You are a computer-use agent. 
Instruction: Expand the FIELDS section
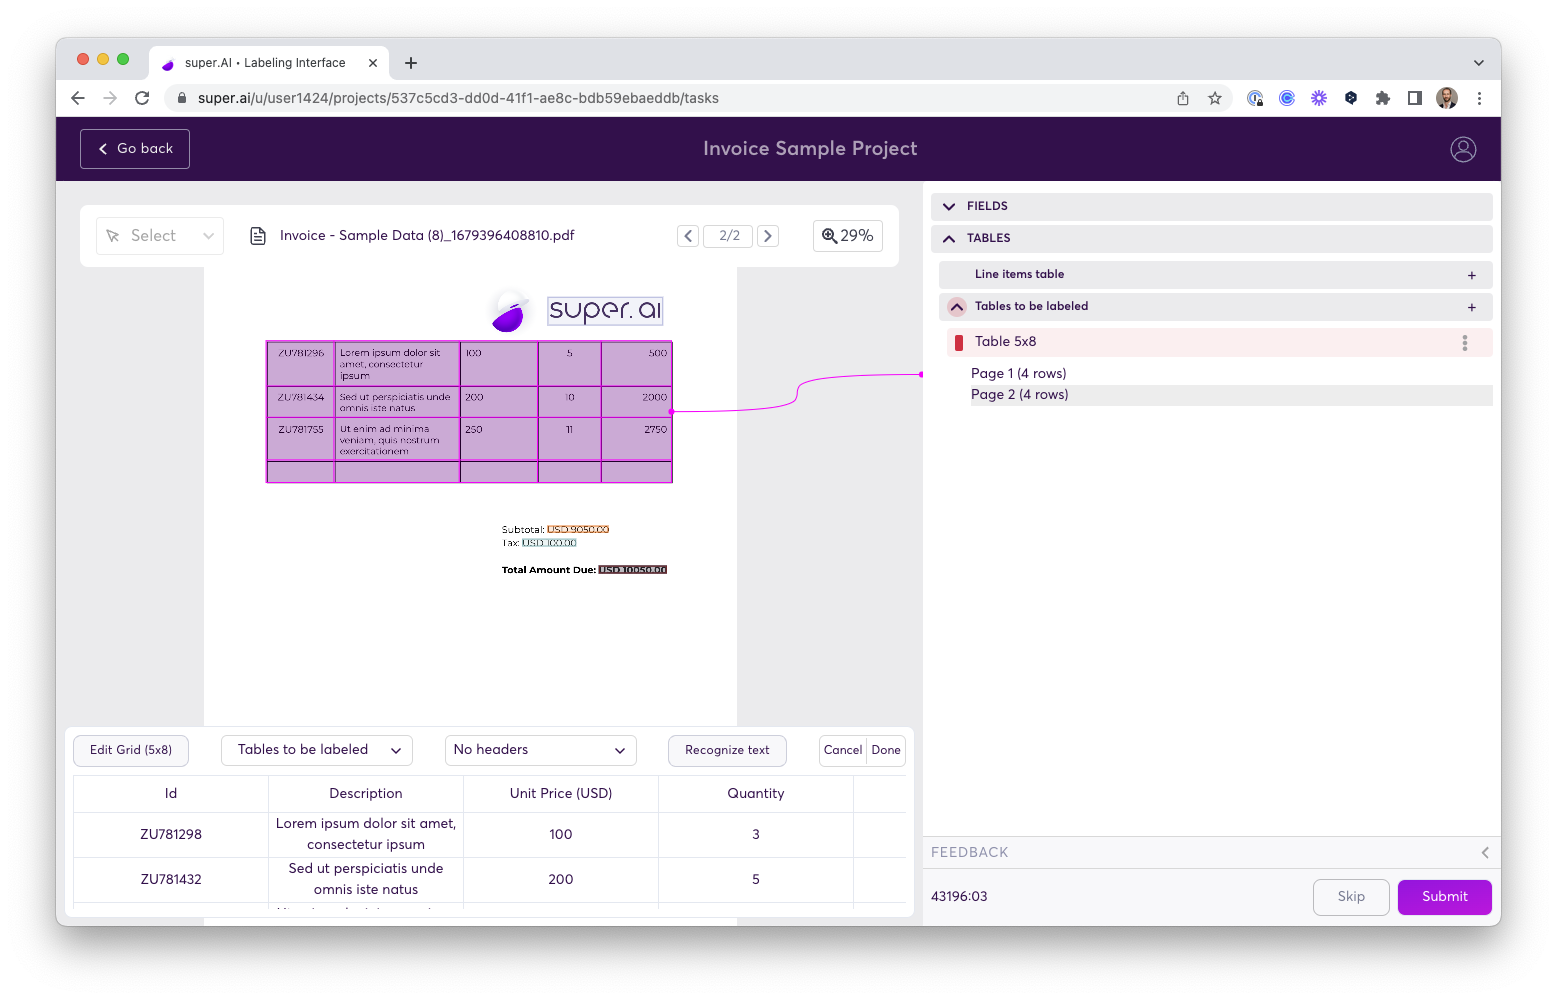coord(1212,206)
